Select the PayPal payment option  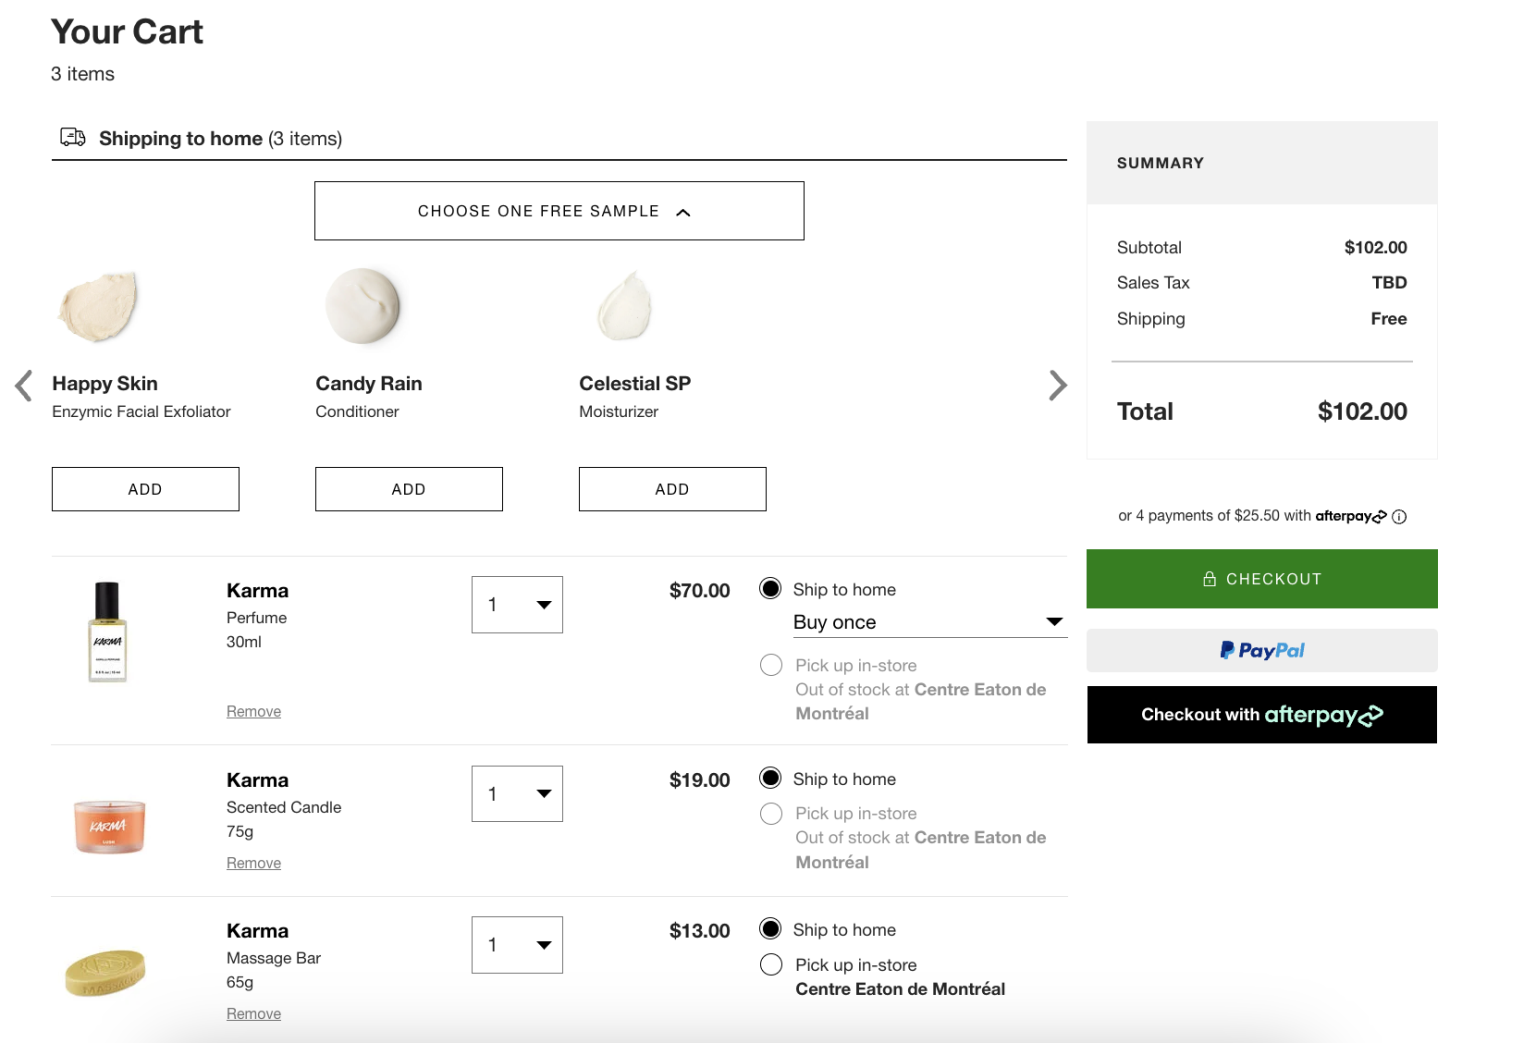[x=1261, y=650]
